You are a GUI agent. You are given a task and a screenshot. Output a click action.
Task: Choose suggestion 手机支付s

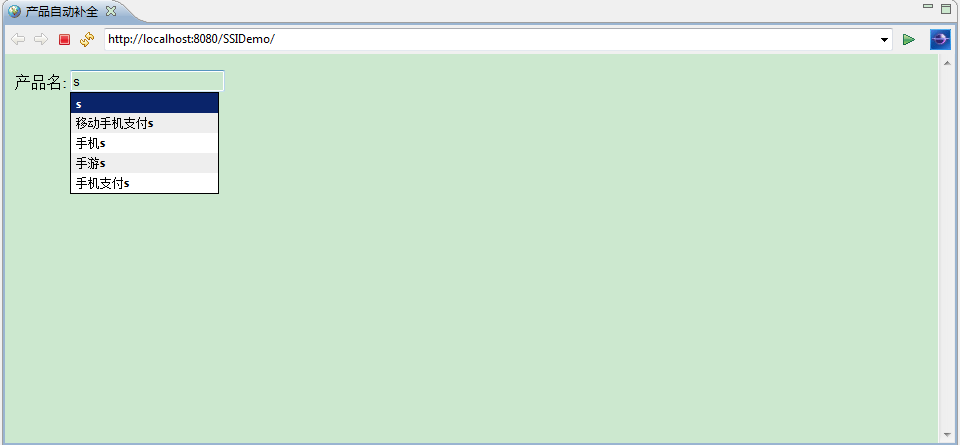coord(144,182)
